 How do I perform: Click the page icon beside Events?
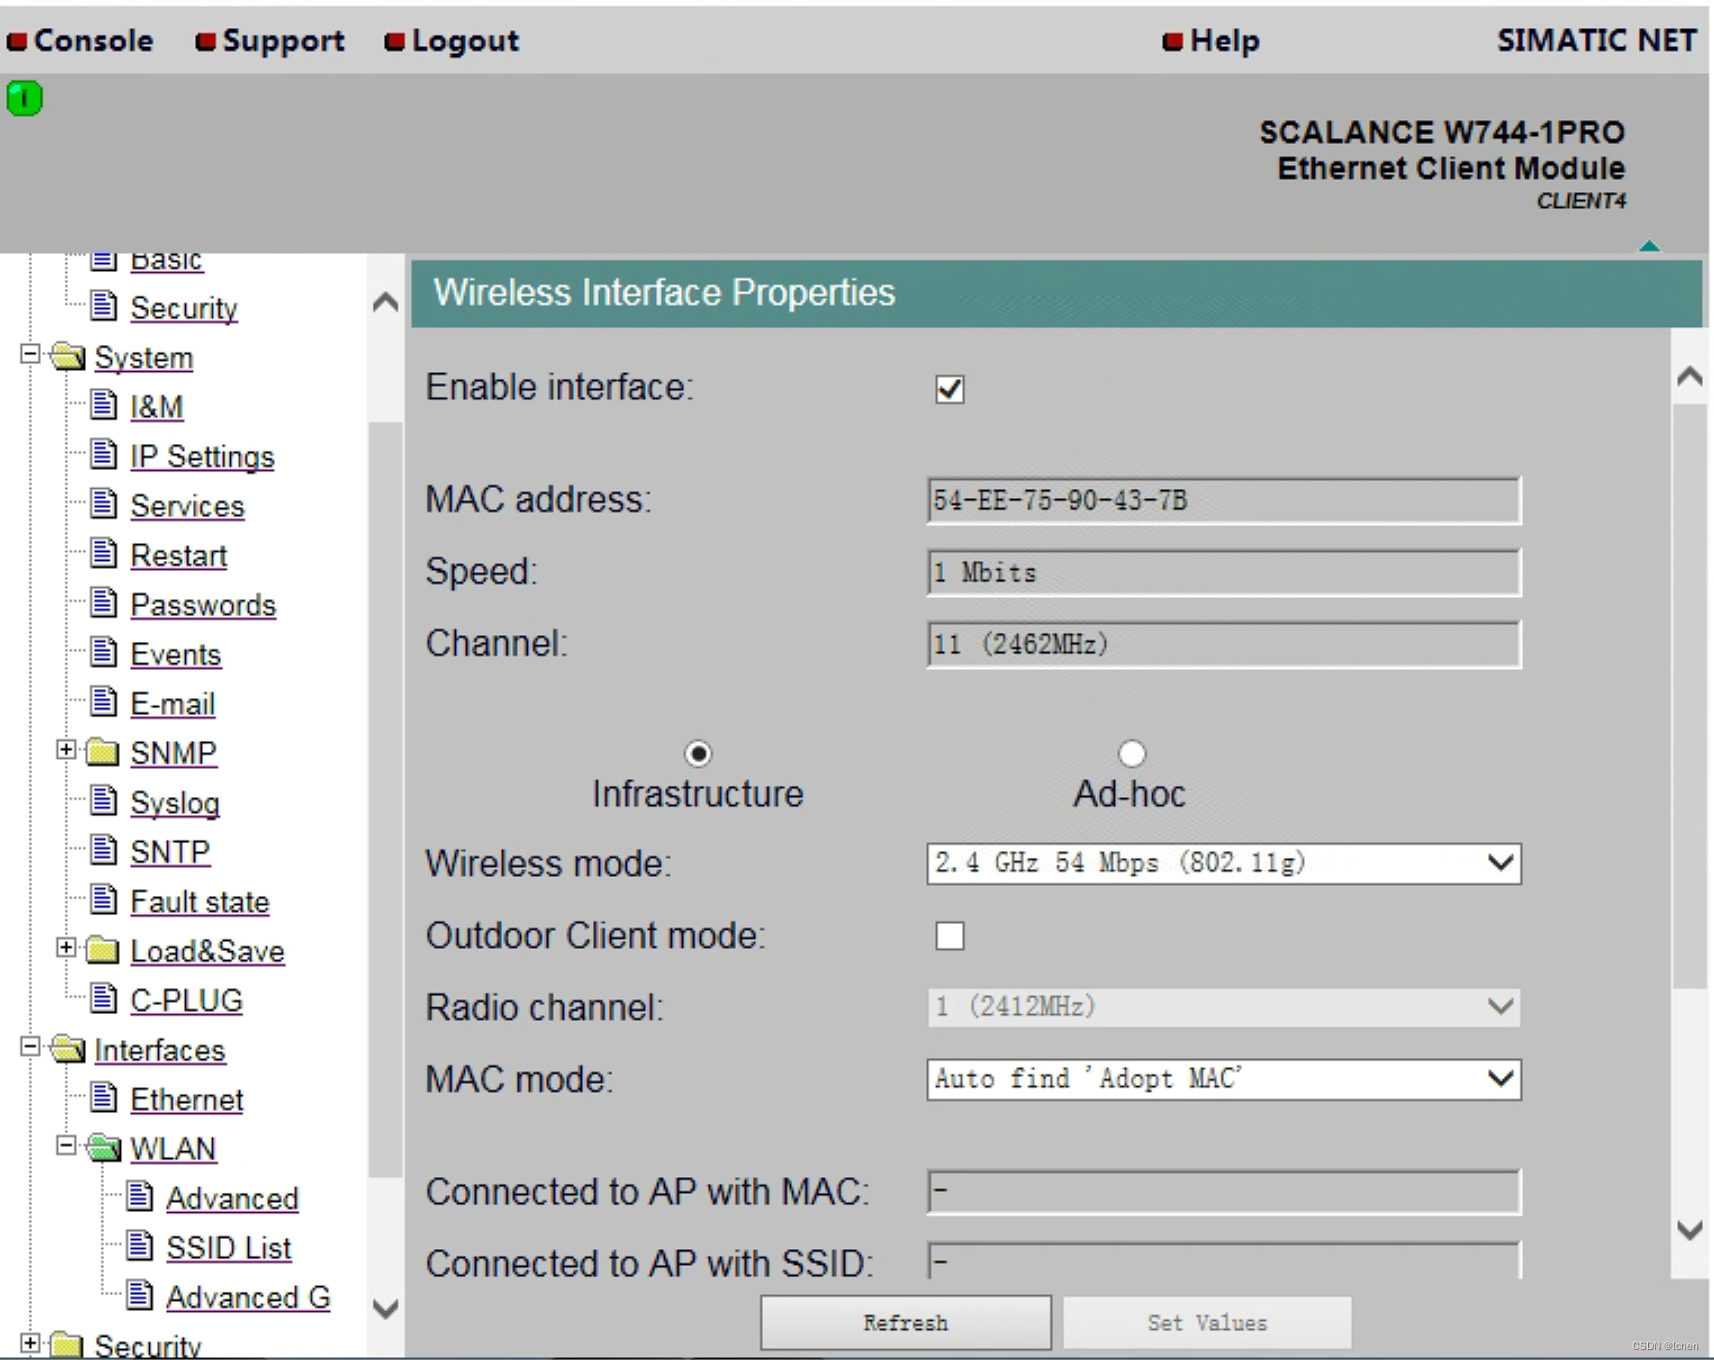pos(104,652)
